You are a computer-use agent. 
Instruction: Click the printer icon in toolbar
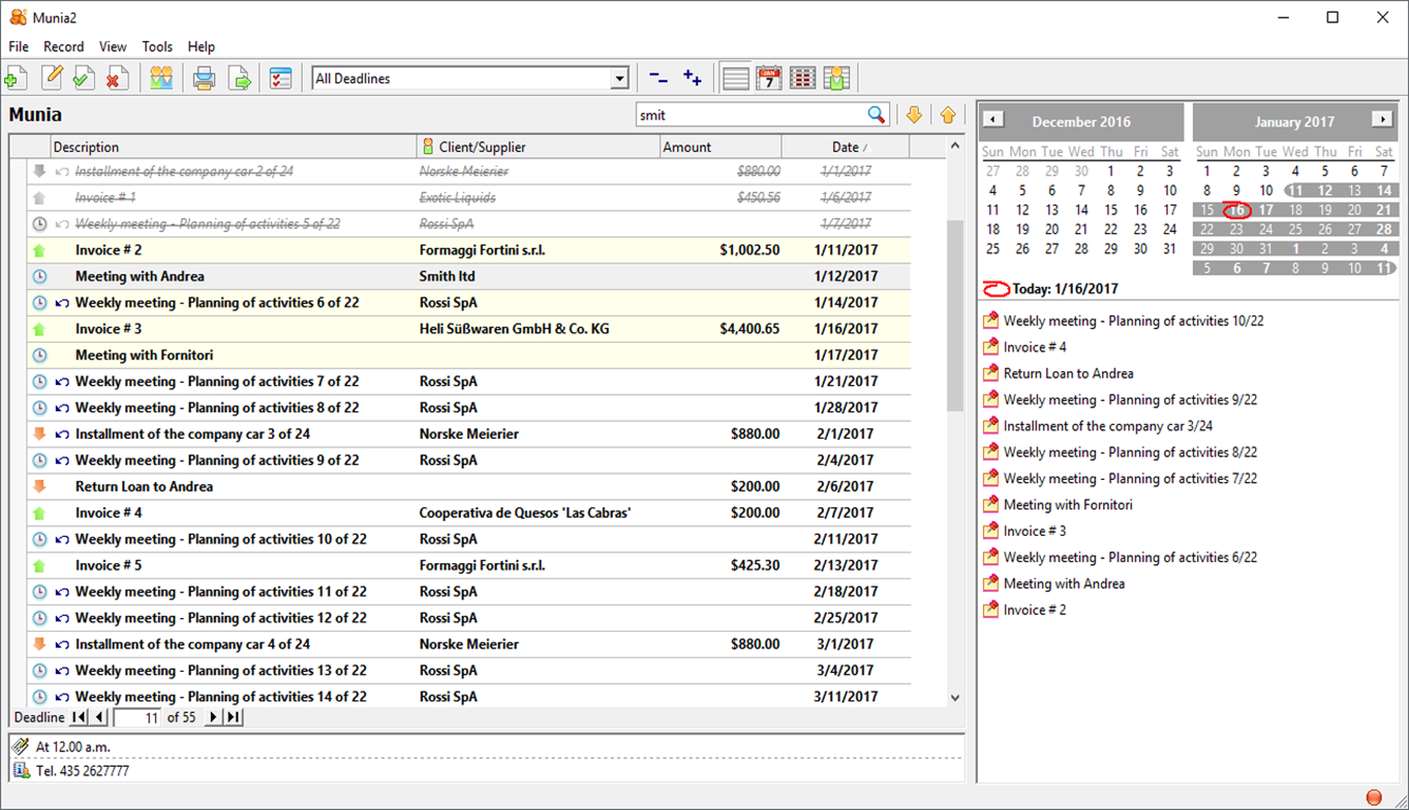coord(205,78)
